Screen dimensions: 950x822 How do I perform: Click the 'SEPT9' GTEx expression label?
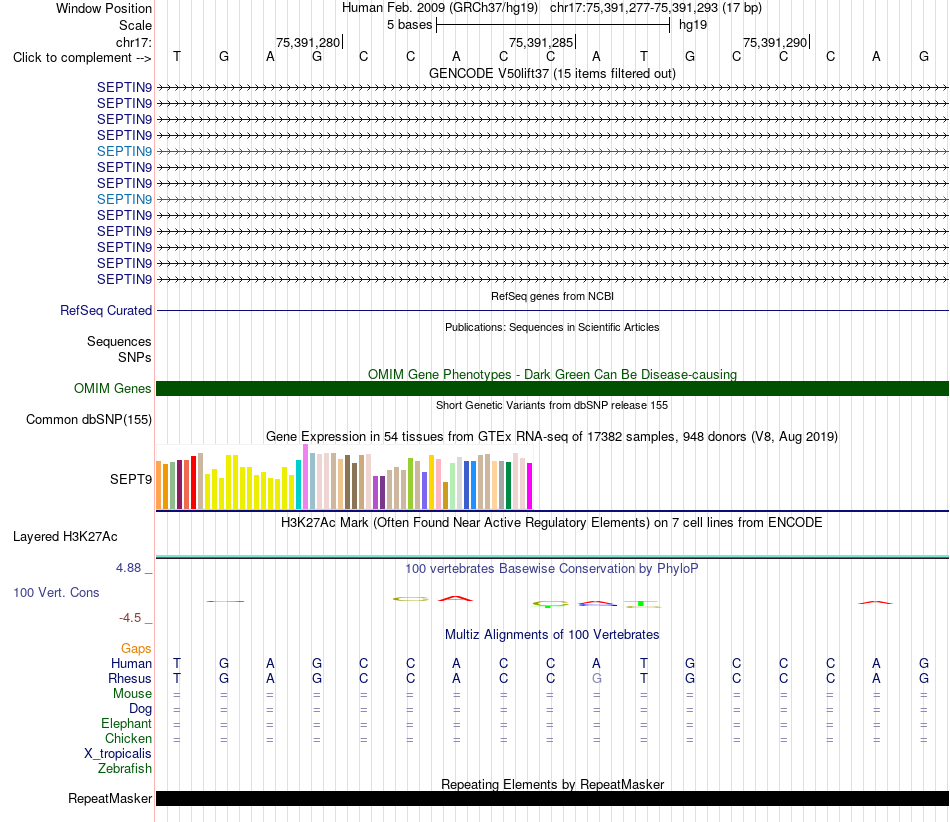[x=130, y=479]
